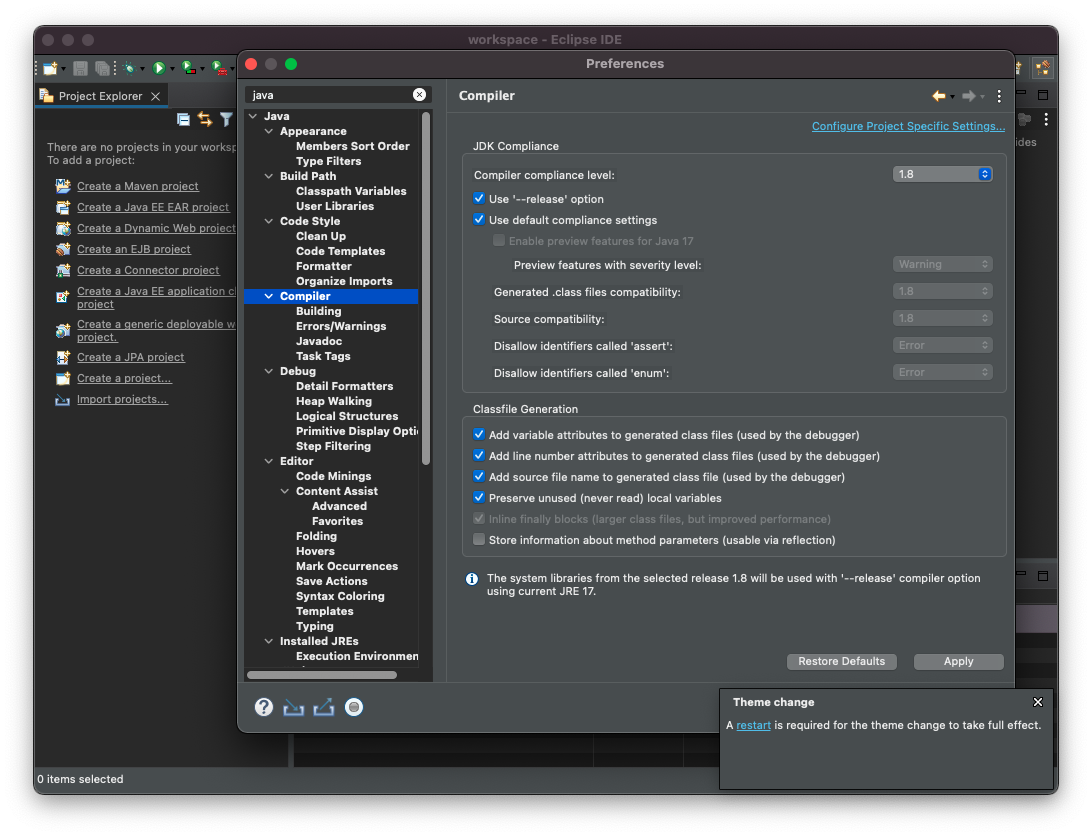This screenshot has height=836, width=1092.
Task: Click the Import projects icon
Action: tap(63, 400)
